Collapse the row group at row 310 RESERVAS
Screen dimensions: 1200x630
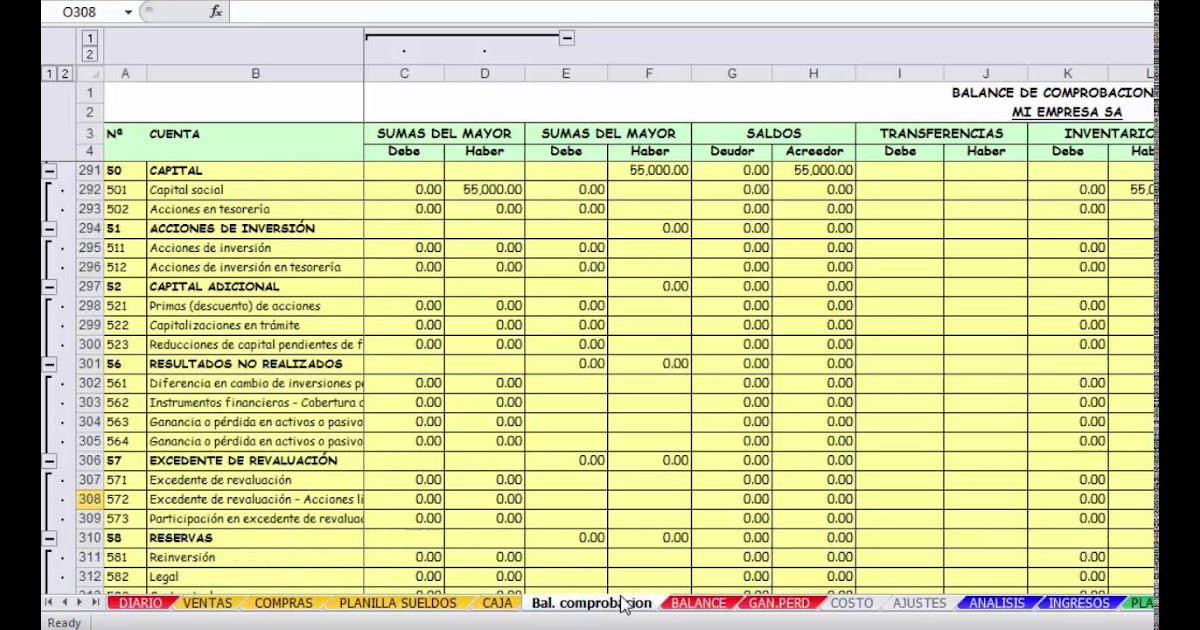click(50, 538)
